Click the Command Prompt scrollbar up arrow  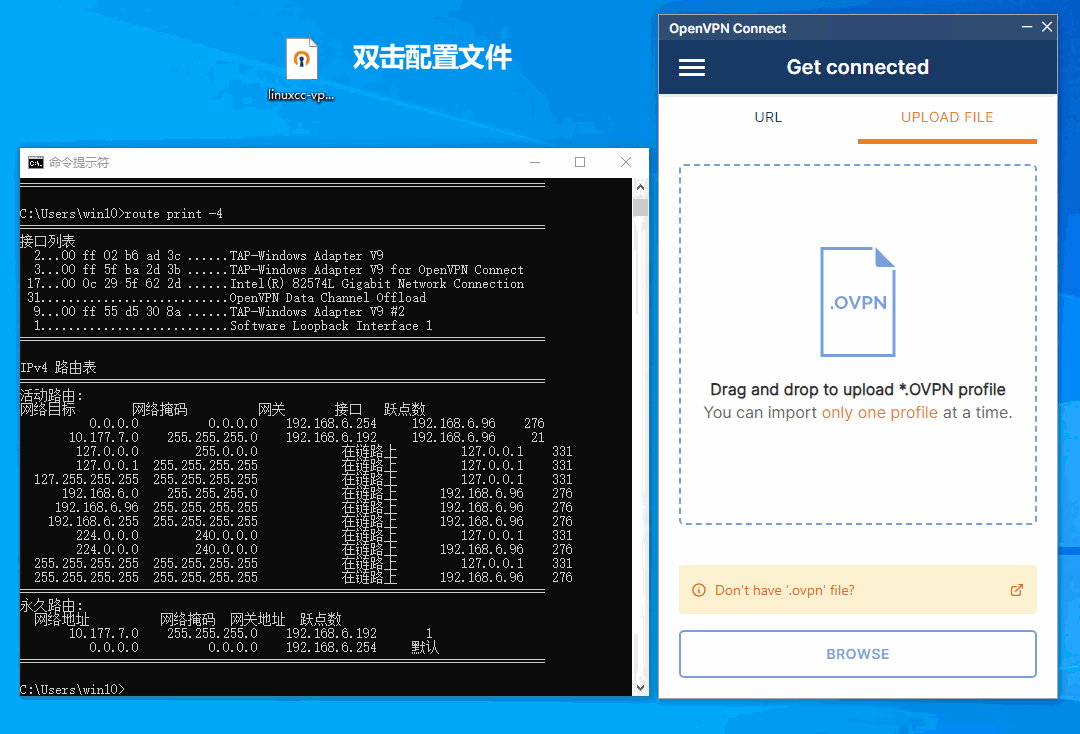pyautogui.click(x=641, y=187)
